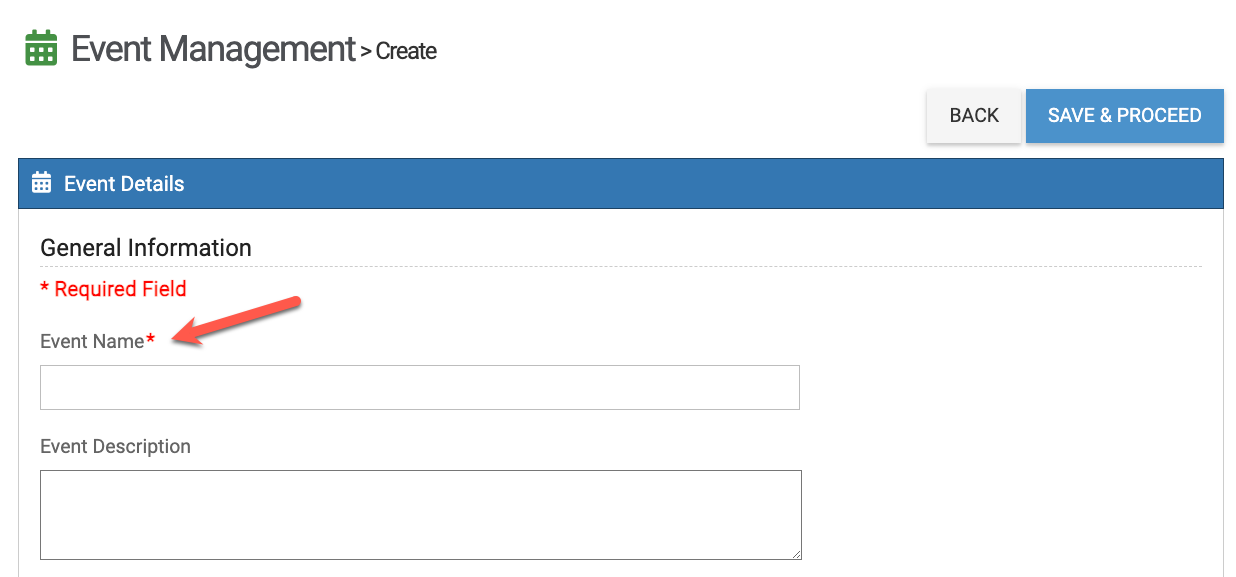The height and width of the screenshot is (577, 1236).
Task: Focus the Event Name text input
Action: pos(420,387)
